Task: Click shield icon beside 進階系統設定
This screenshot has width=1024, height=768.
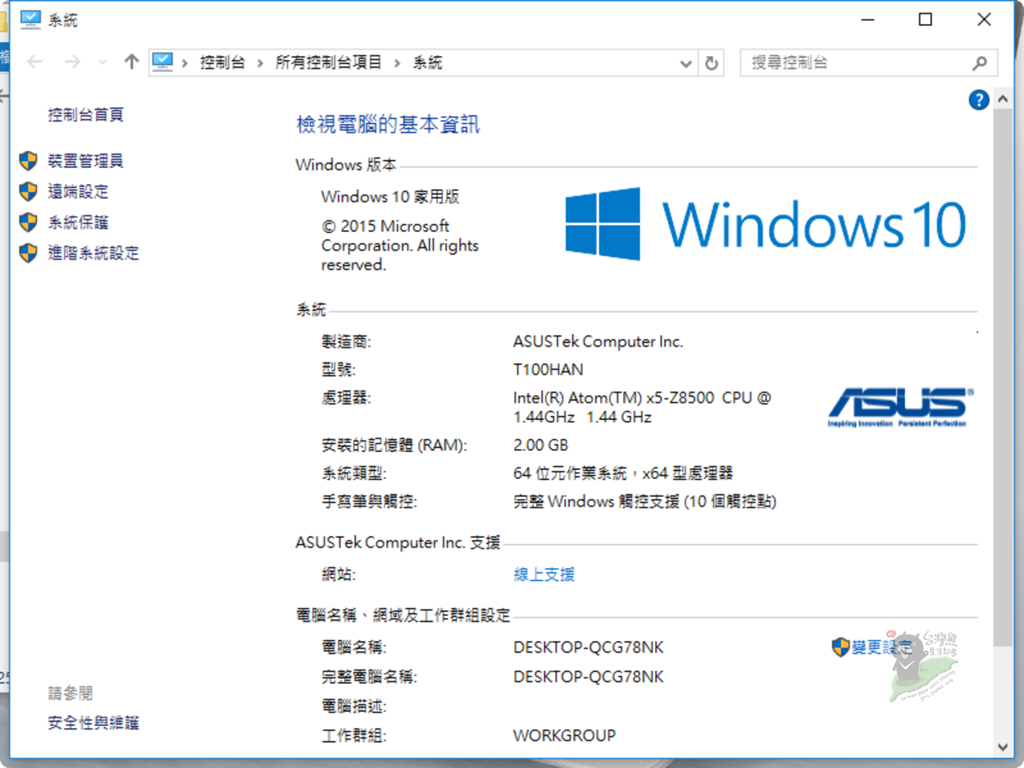Action: tap(28, 253)
